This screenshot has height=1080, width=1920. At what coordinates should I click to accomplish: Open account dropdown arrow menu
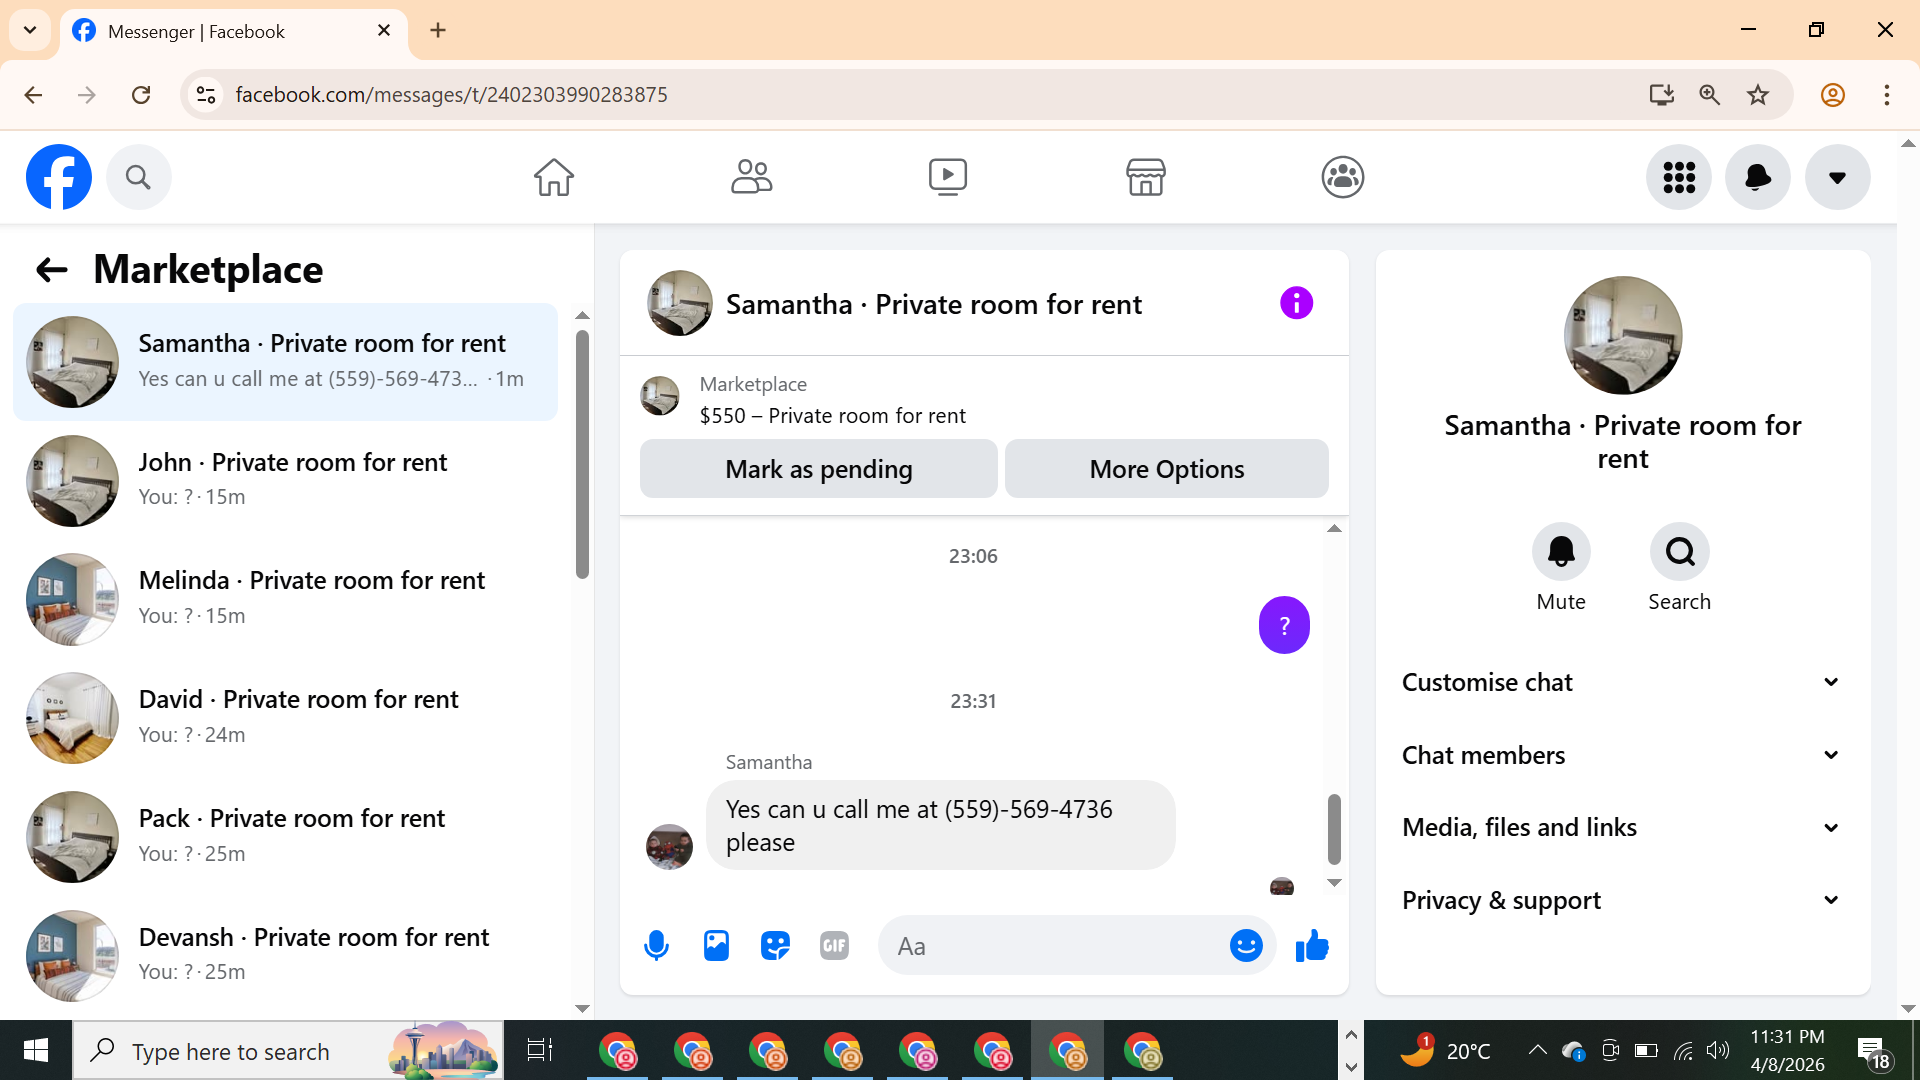pyautogui.click(x=1836, y=177)
